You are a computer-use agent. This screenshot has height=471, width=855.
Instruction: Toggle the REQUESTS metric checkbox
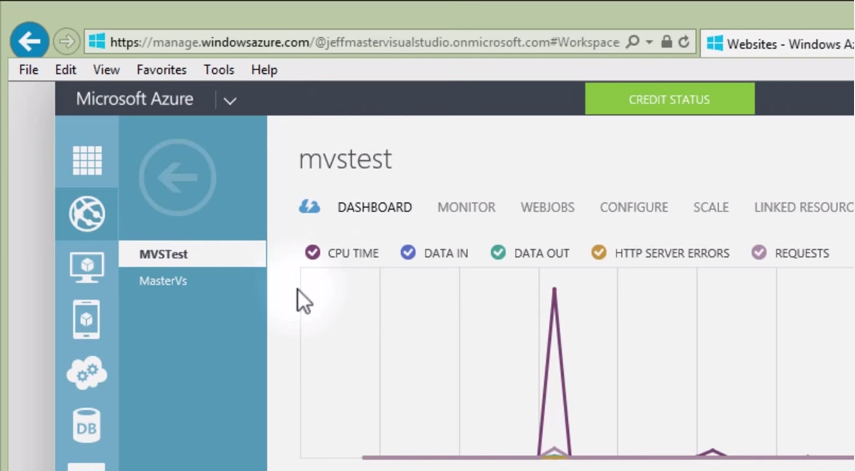759,252
